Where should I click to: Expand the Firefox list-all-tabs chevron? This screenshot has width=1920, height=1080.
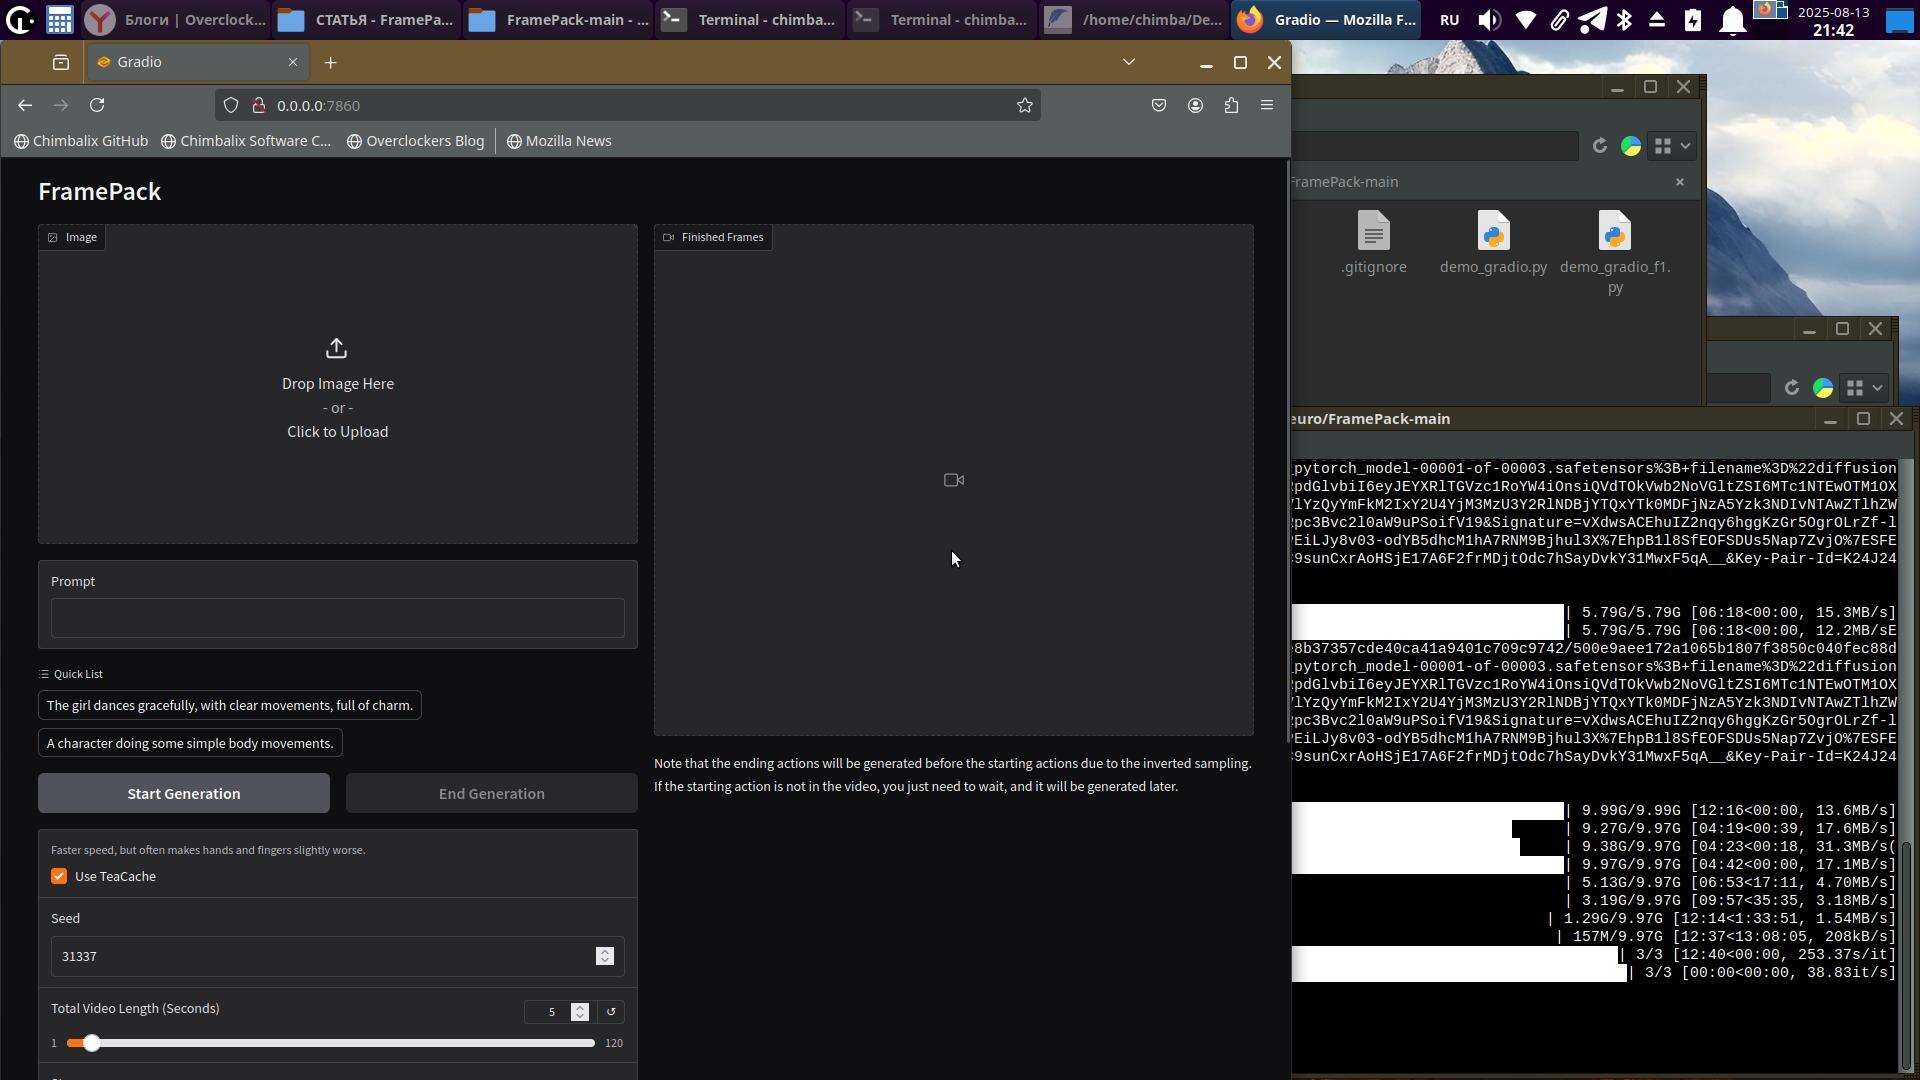tap(1129, 62)
